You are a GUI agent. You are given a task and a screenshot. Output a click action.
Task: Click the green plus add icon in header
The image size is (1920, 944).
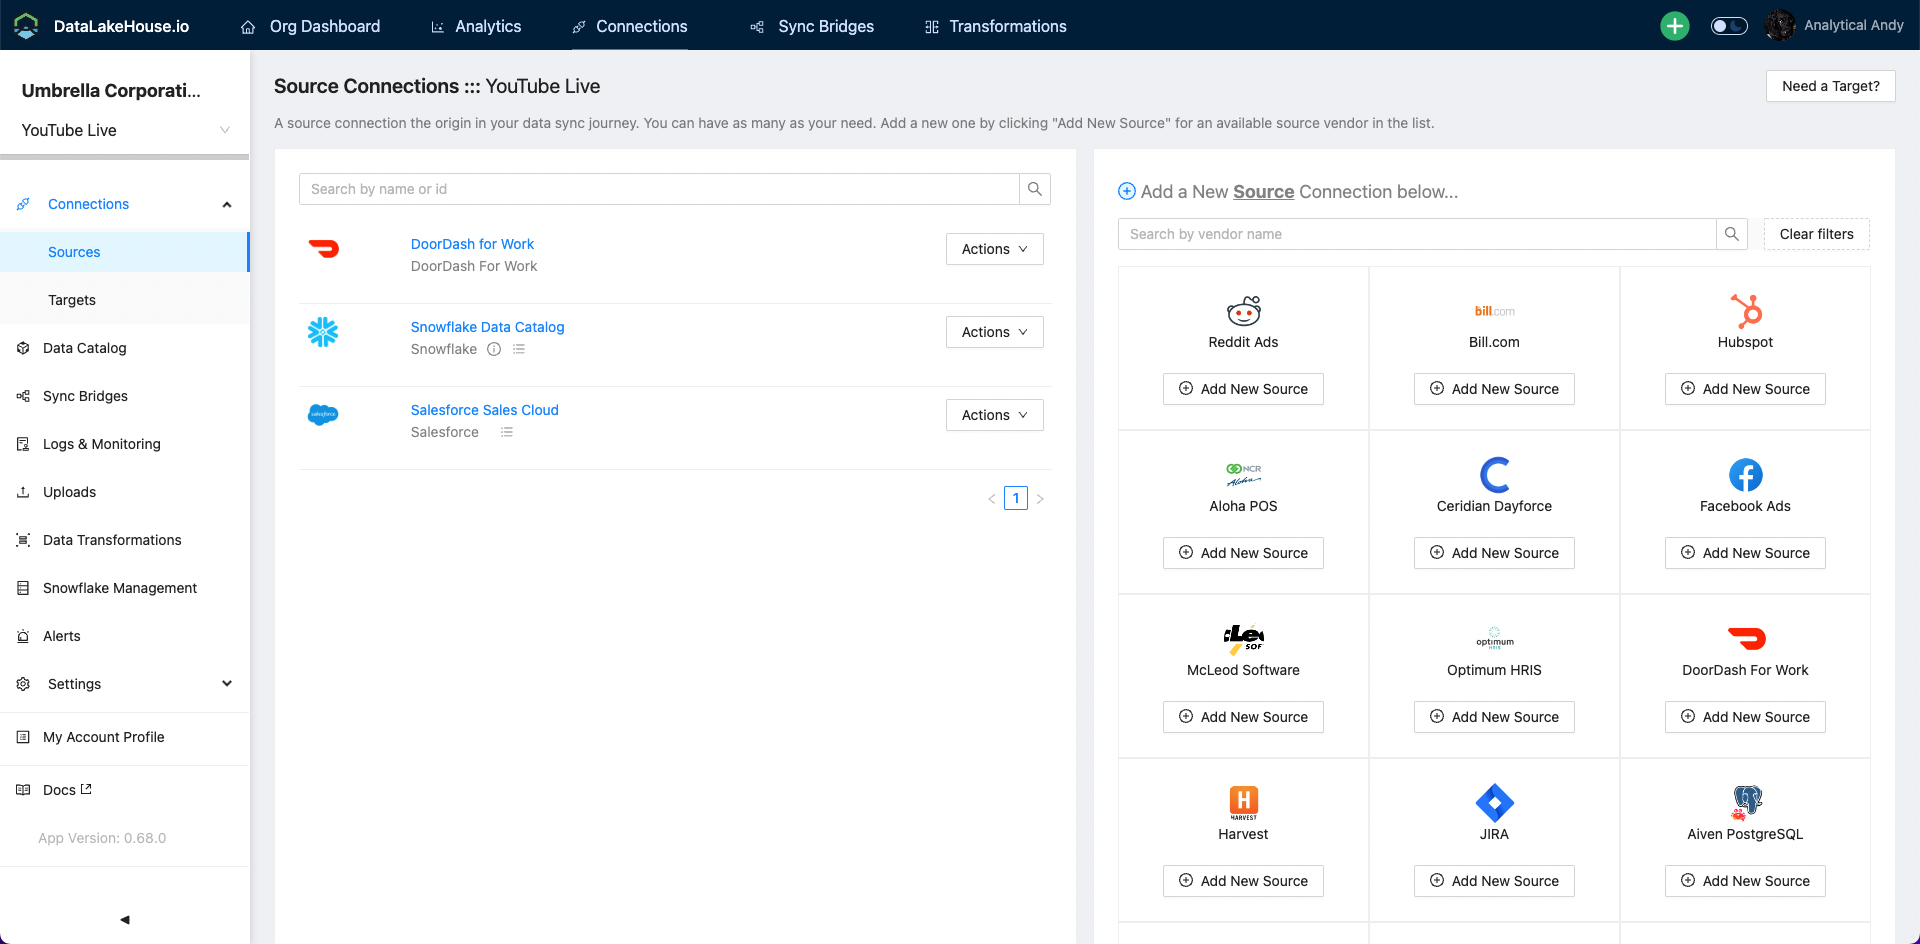tap(1674, 26)
